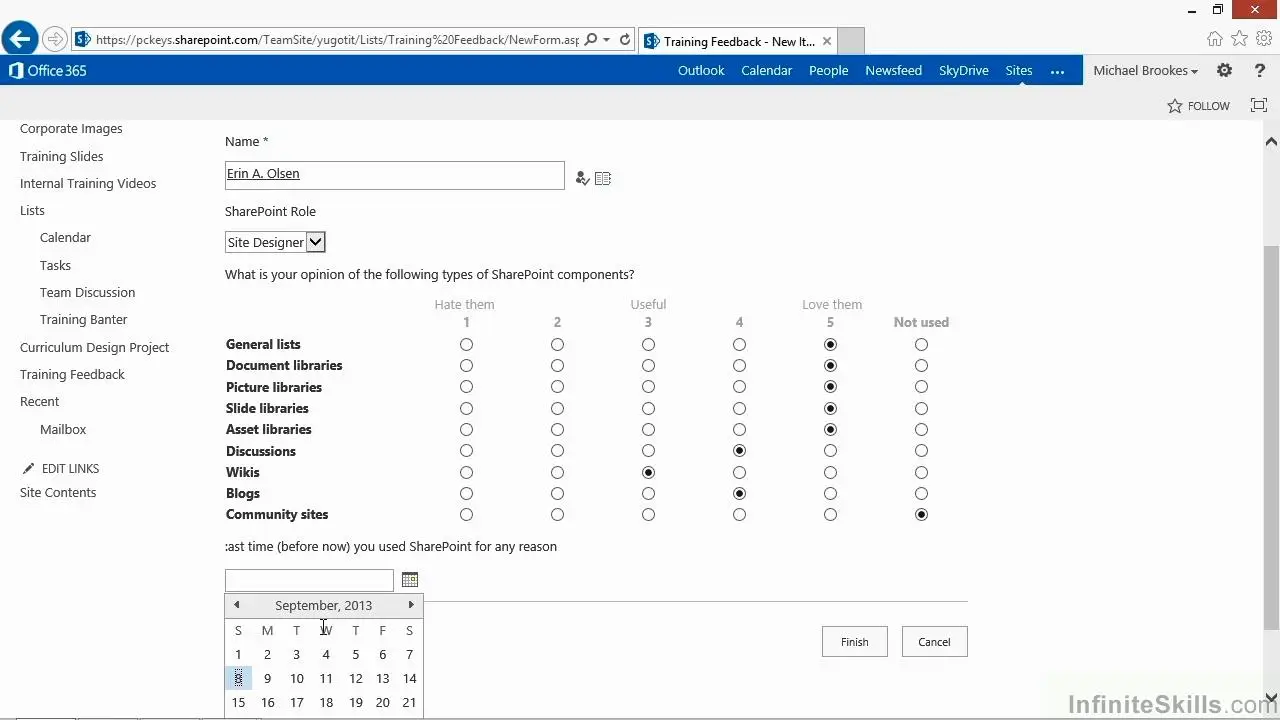Viewport: 1280px width, 720px height.
Task: Select rating 3 for Document libraries
Action: coord(648,365)
